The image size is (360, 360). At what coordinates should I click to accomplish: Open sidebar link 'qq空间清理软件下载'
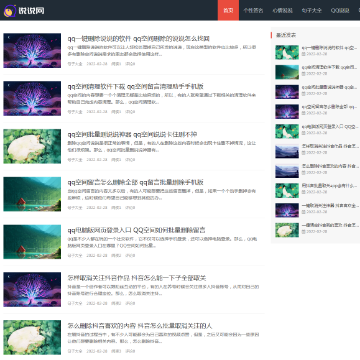click(x=330, y=67)
